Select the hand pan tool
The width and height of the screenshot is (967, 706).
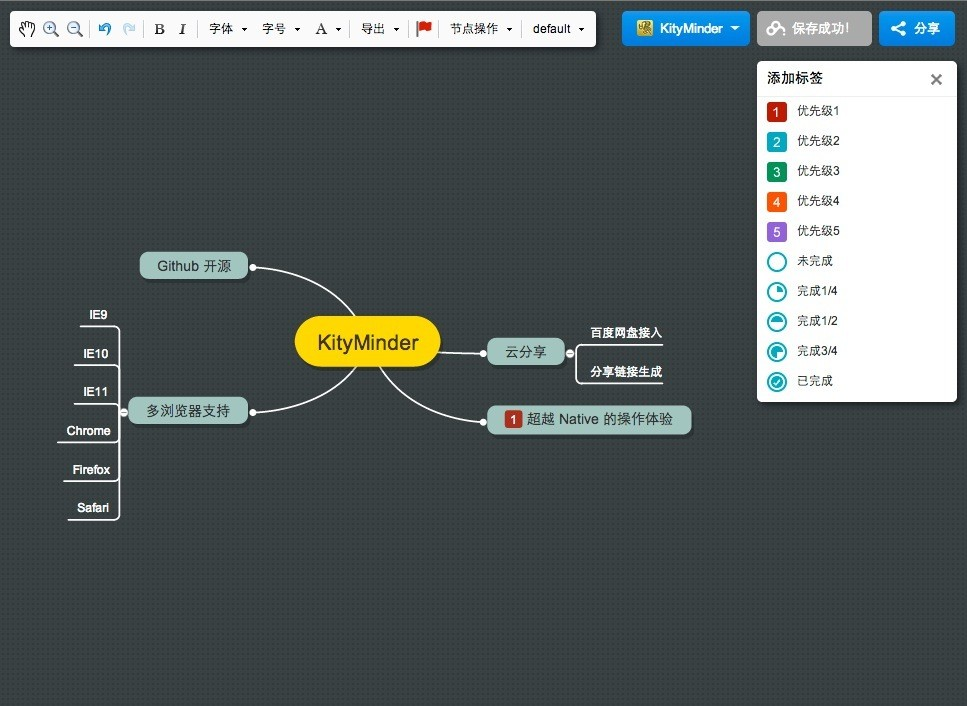tap(27, 29)
